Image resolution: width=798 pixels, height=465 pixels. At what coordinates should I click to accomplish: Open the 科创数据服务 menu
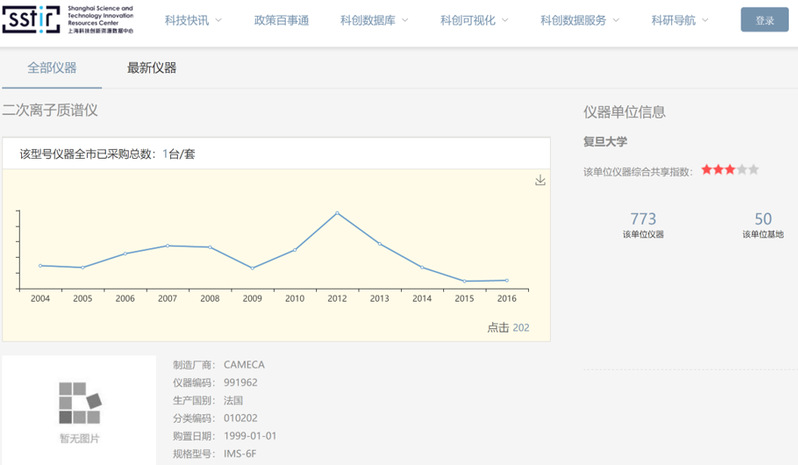(579, 20)
